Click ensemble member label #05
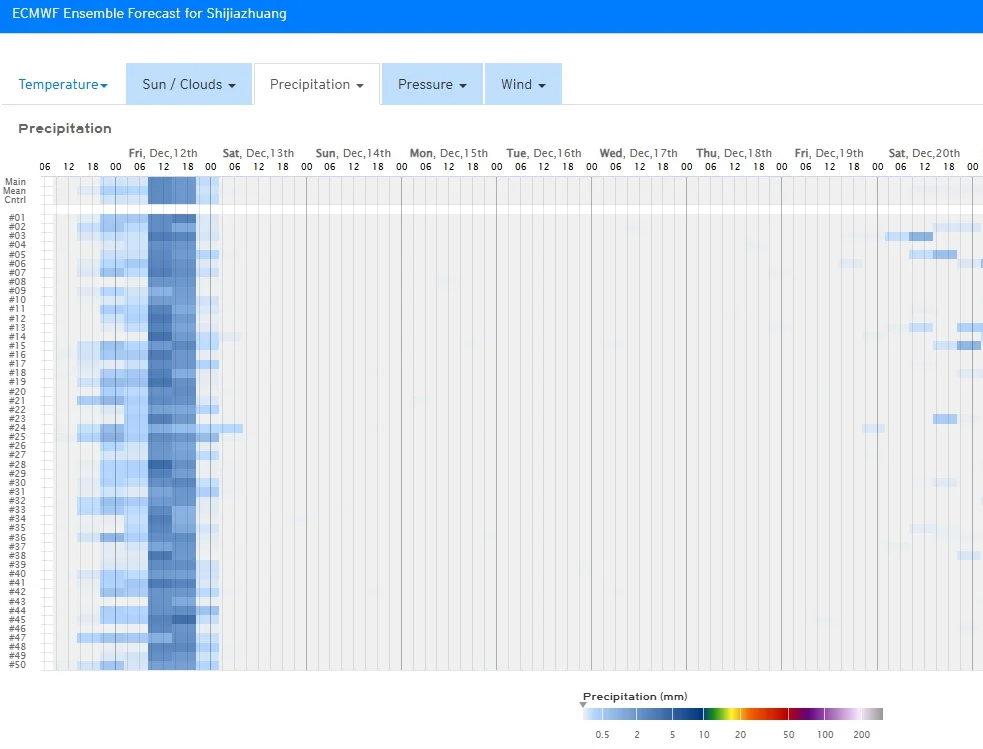Viewport: 983px width, 749px height. [x=18, y=254]
